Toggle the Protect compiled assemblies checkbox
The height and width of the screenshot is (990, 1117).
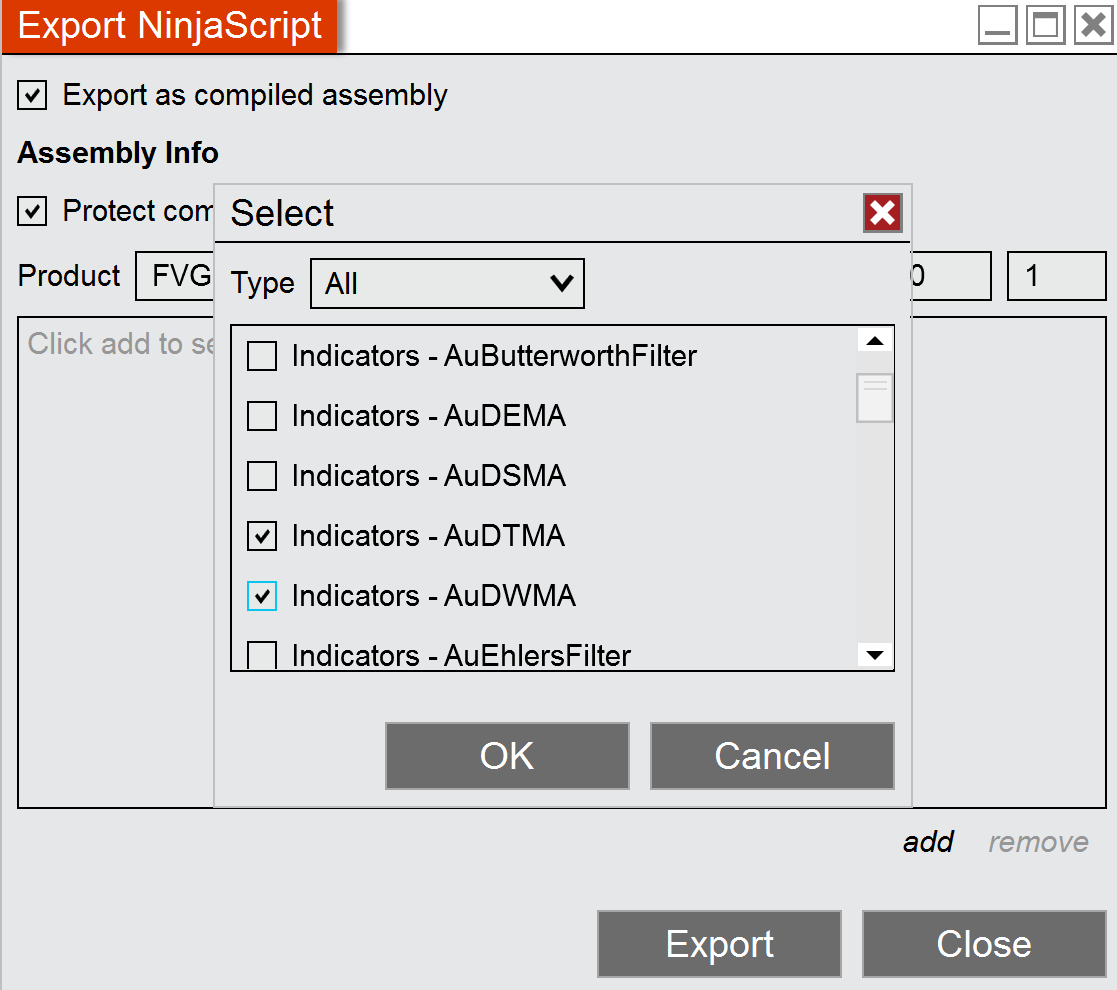(x=32, y=212)
